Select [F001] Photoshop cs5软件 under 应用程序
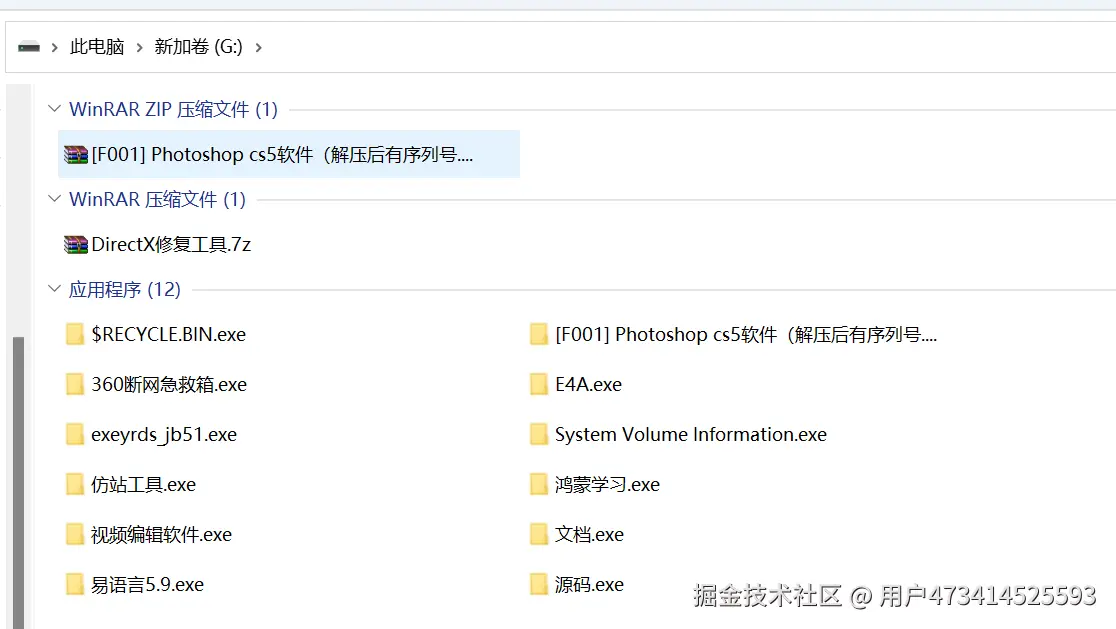The height and width of the screenshot is (629, 1116). (746, 334)
